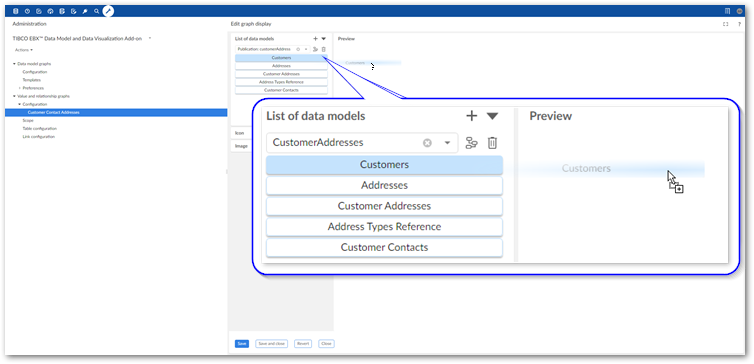Click the Save and close button
The height and width of the screenshot is (364, 754).
coord(272,344)
